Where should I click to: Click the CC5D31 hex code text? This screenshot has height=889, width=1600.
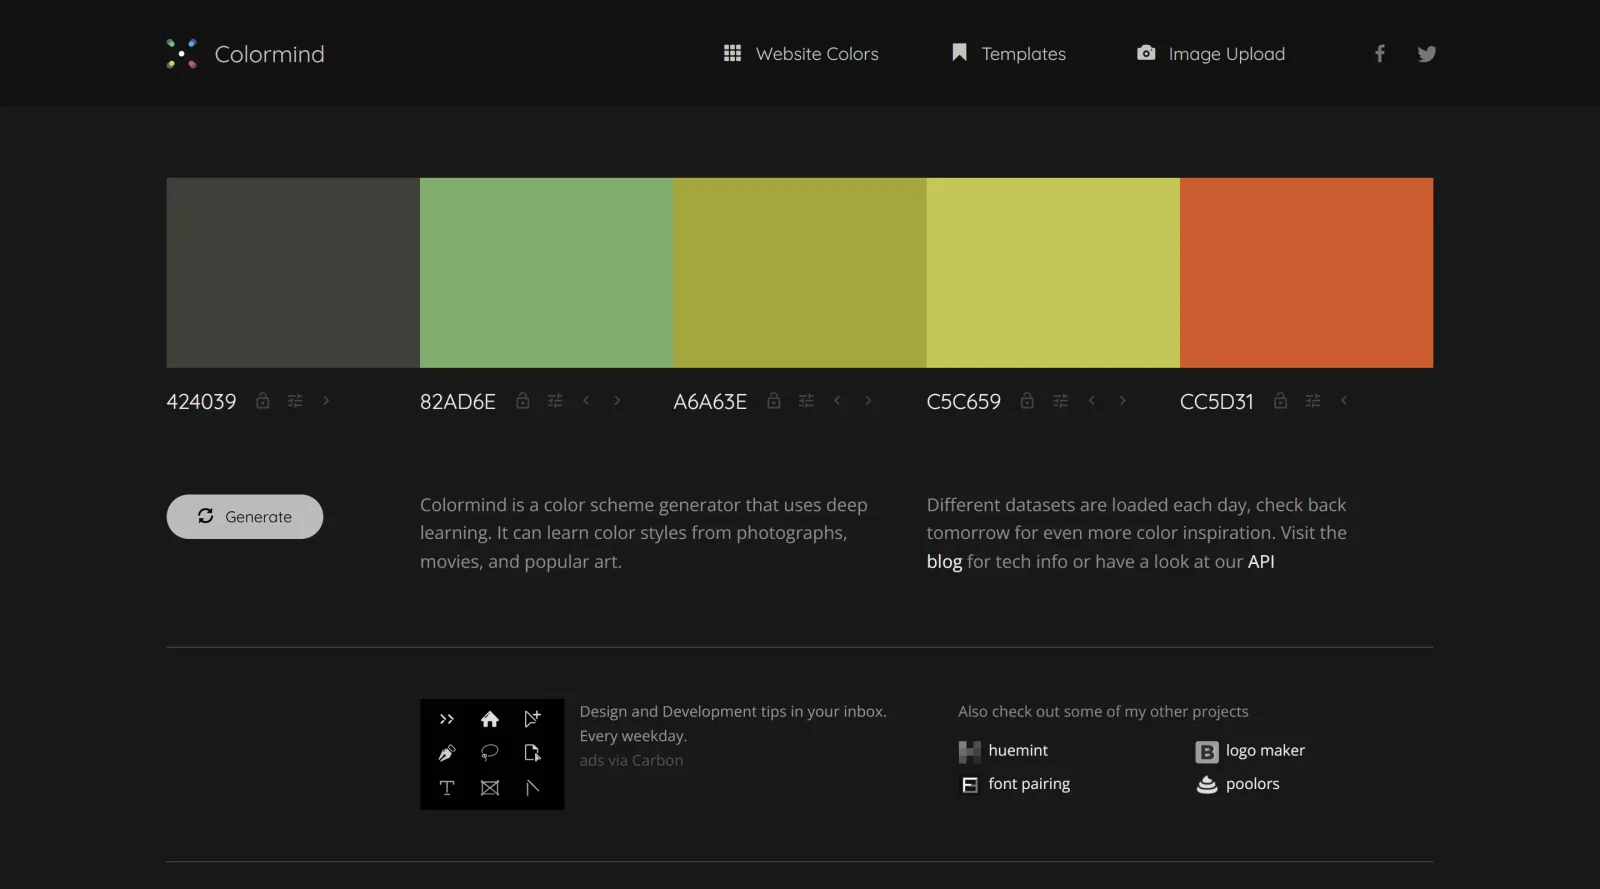point(1217,401)
